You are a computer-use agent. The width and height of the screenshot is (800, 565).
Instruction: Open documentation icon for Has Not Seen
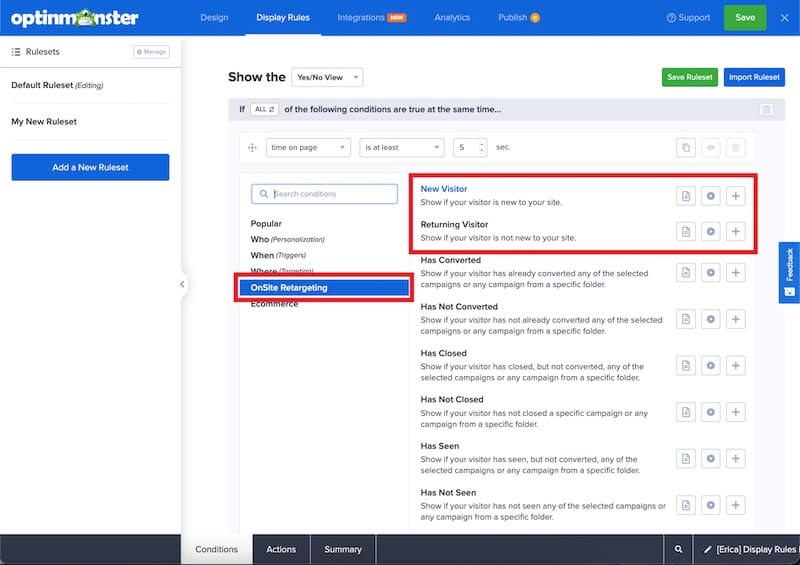(686, 505)
